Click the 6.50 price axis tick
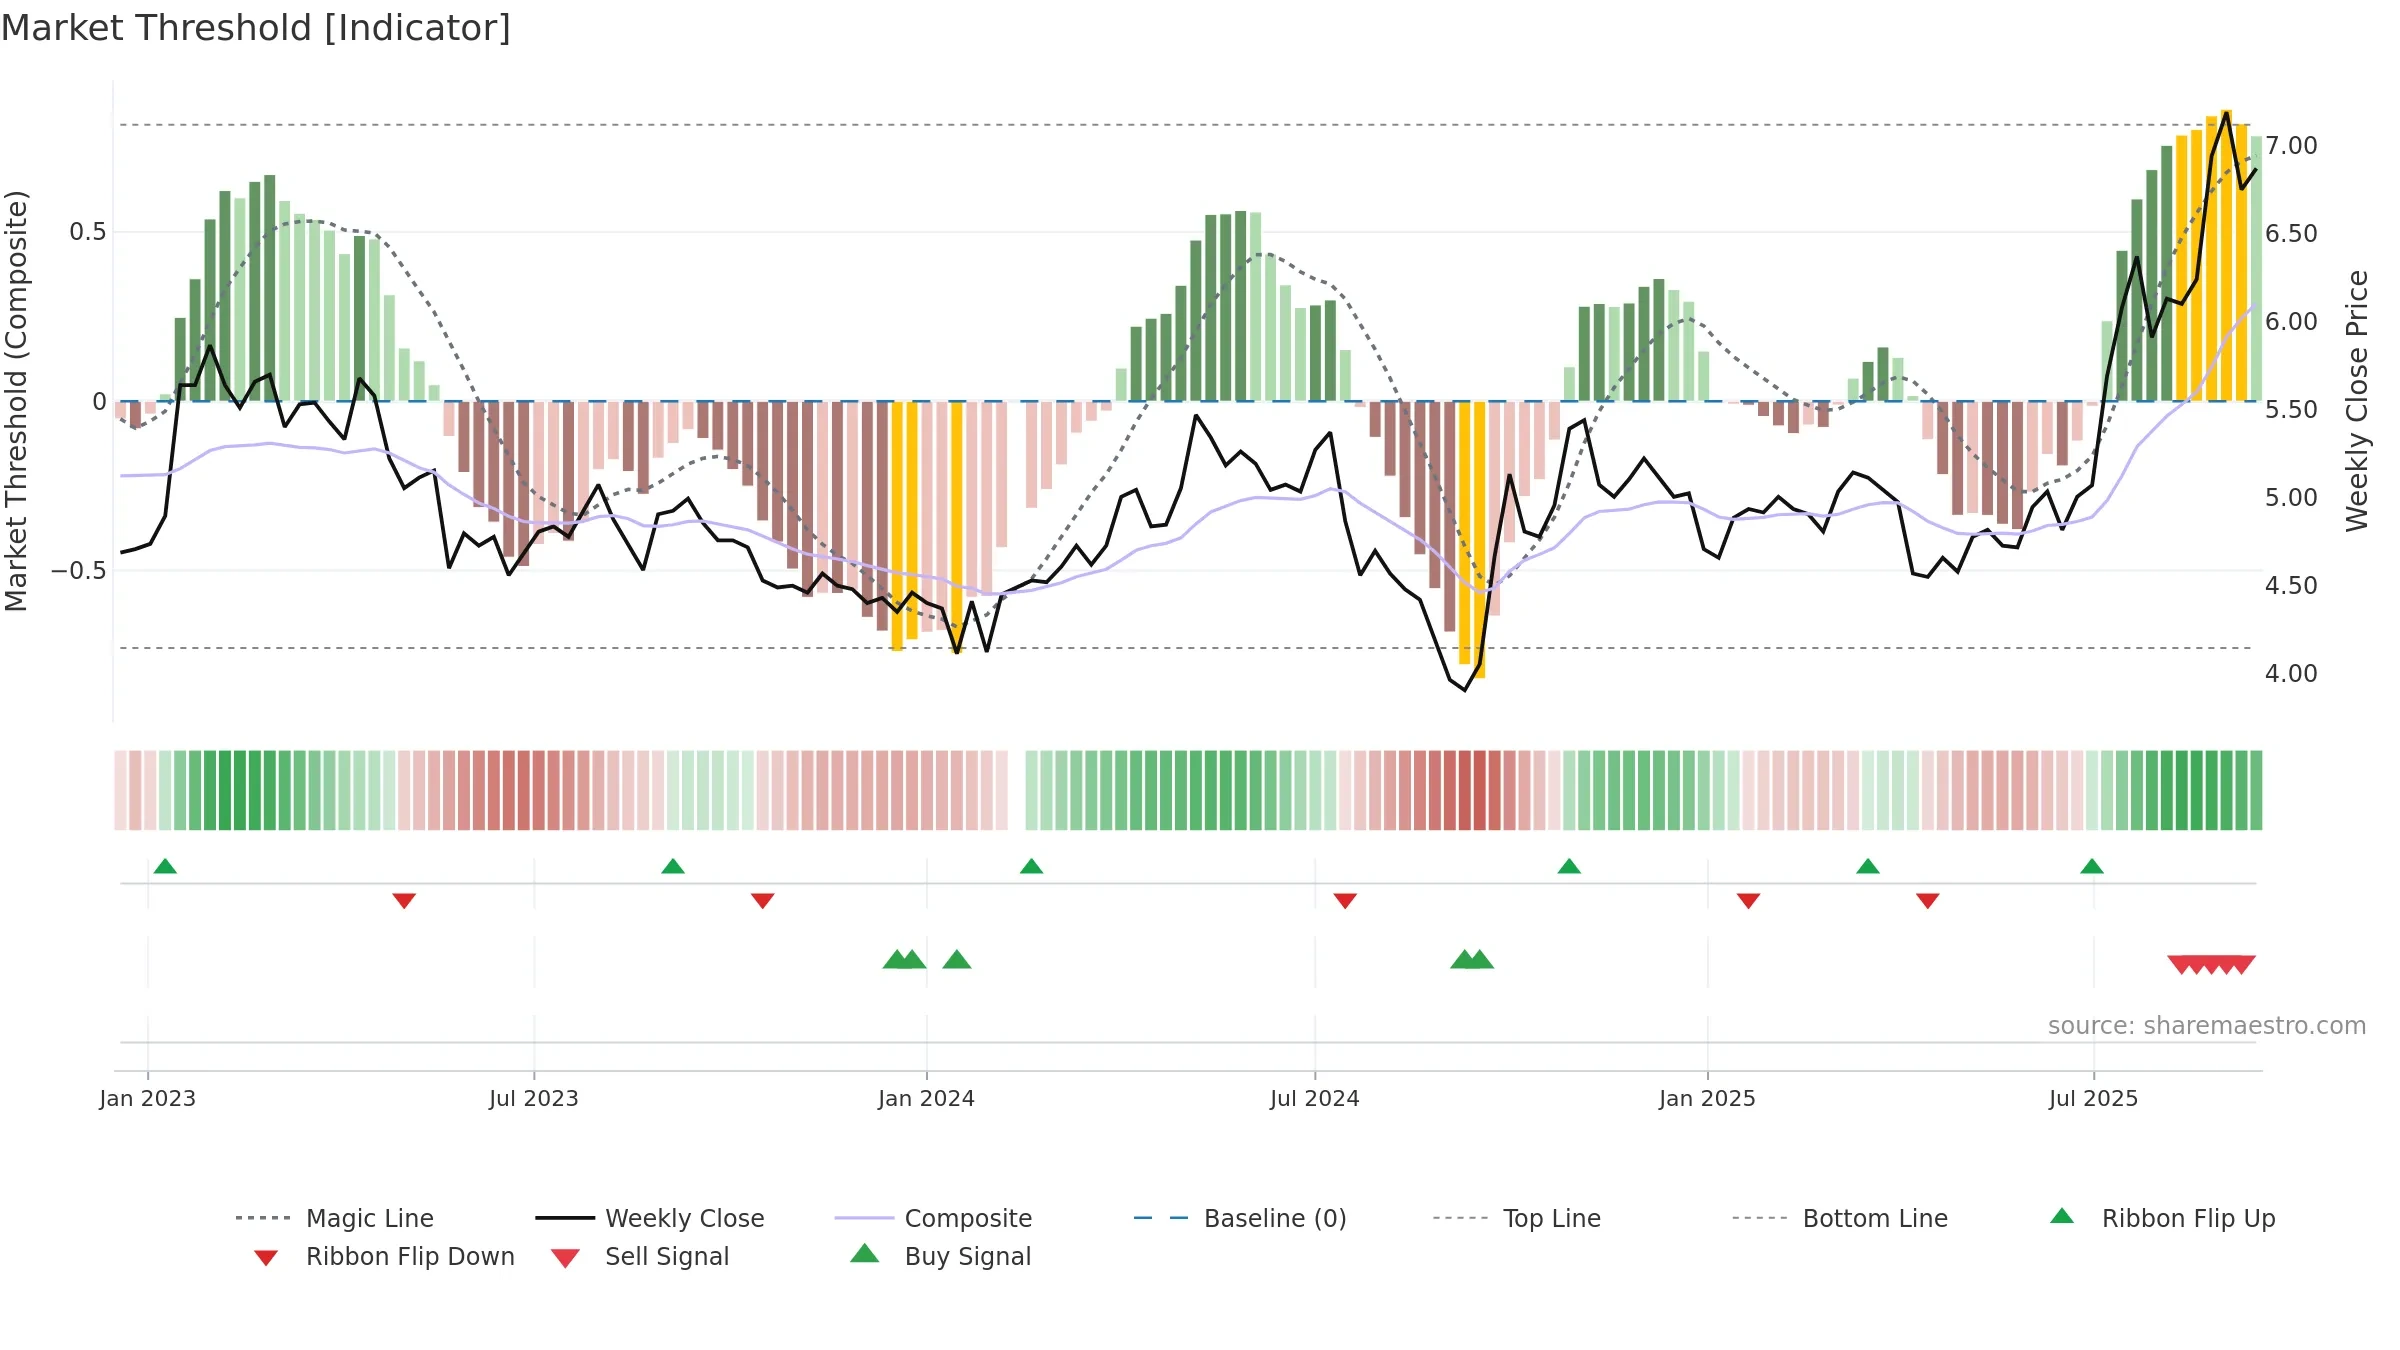The image size is (2400, 1350). (2291, 234)
